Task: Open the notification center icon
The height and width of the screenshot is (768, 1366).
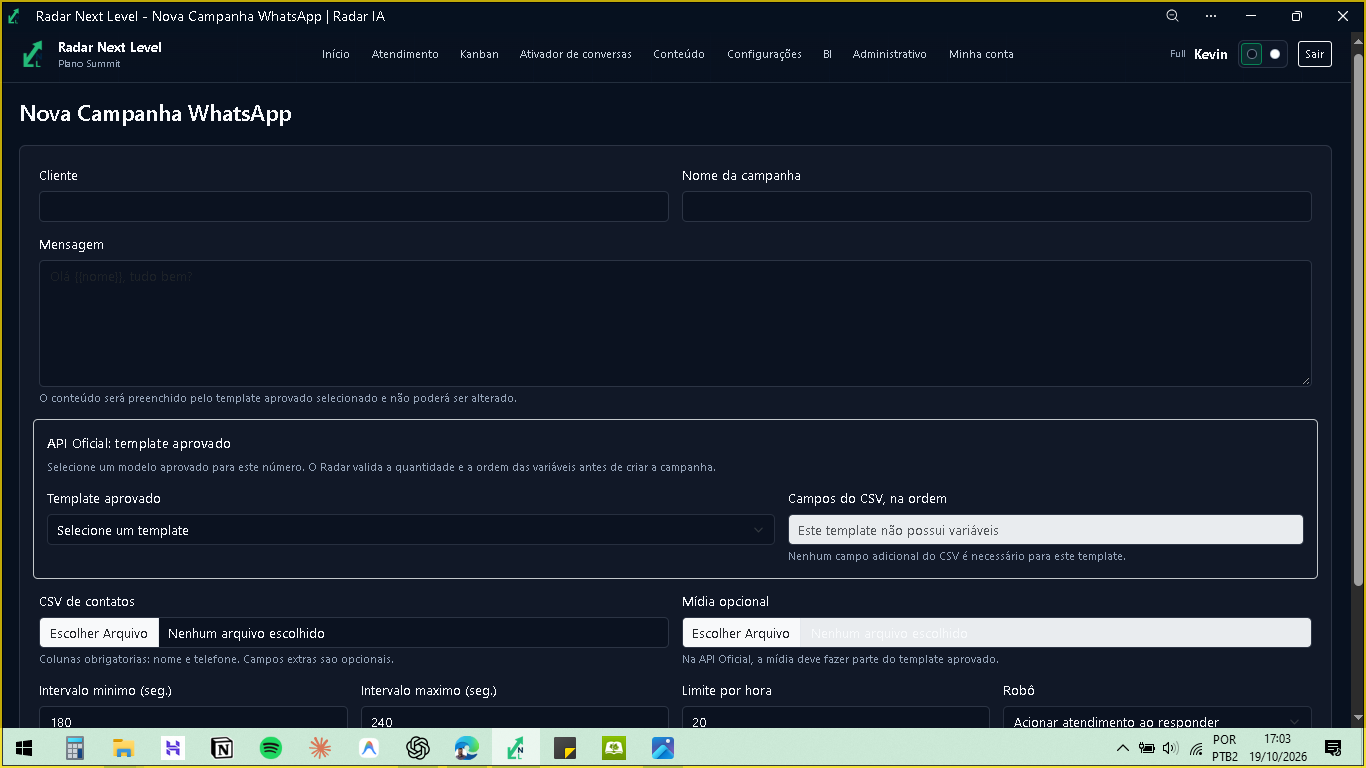Action: (x=1333, y=748)
